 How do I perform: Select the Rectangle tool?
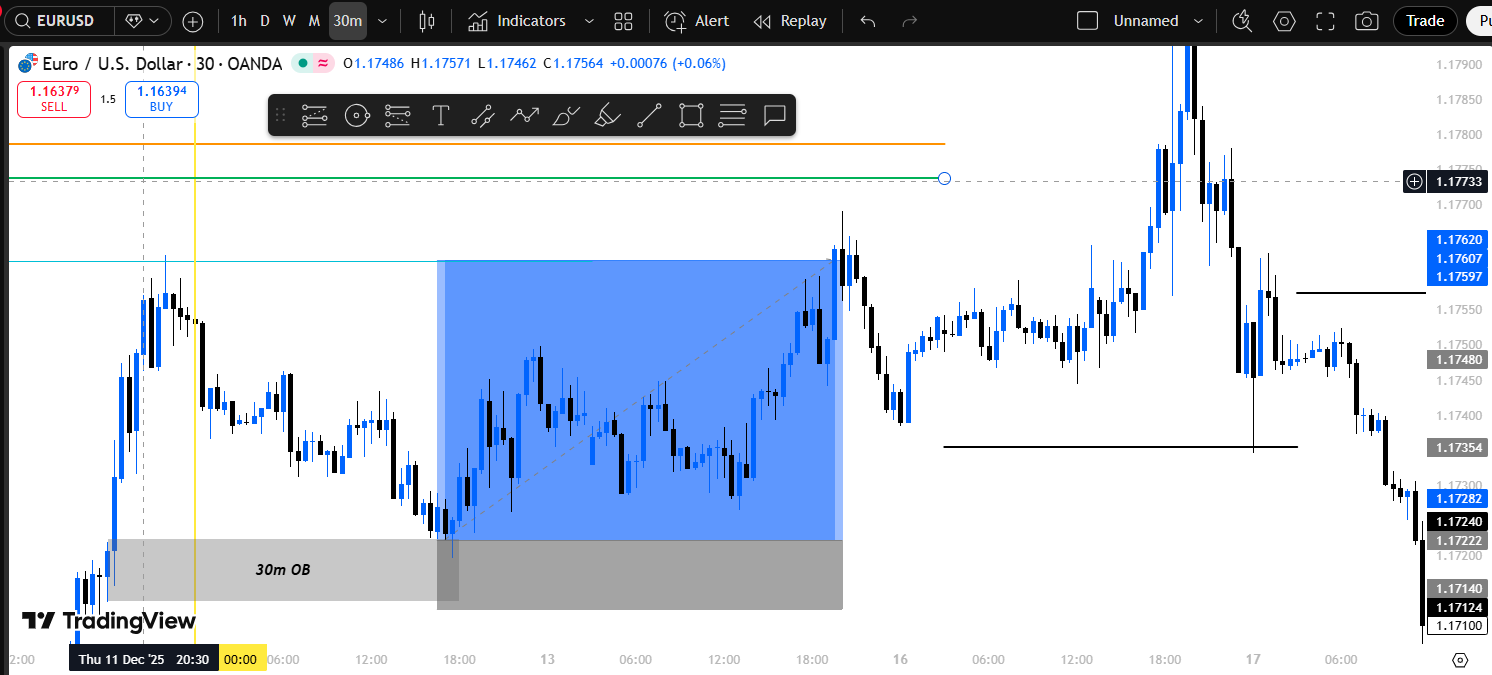pyautogui.click(x=691, y=115)
